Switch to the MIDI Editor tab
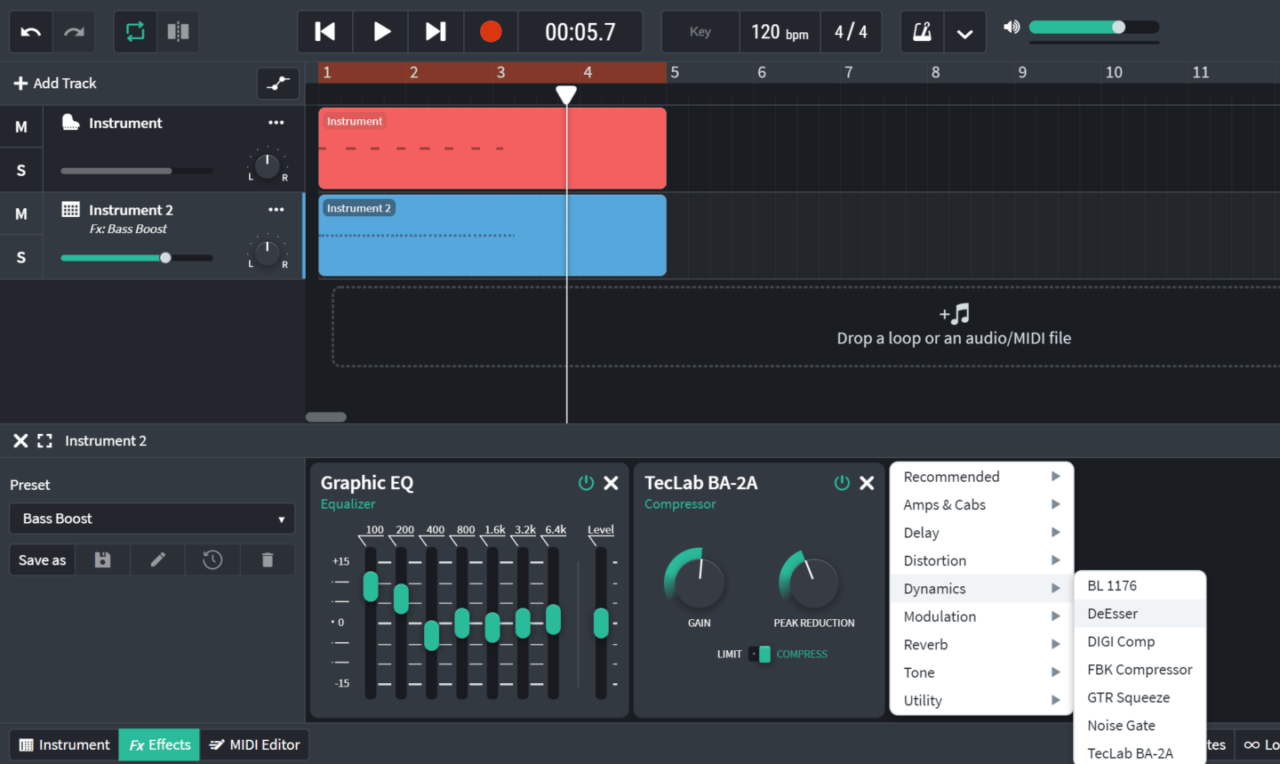This screenshot has width=1280, height=764. (255, 744)
